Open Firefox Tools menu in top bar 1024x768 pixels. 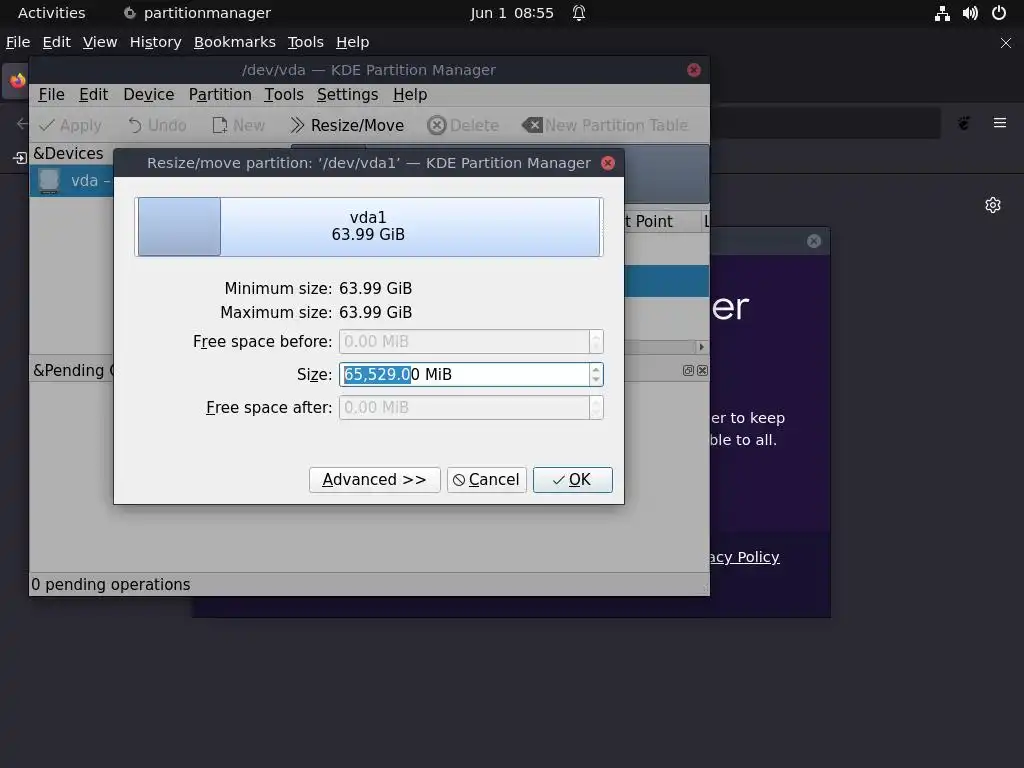[306, 42]
